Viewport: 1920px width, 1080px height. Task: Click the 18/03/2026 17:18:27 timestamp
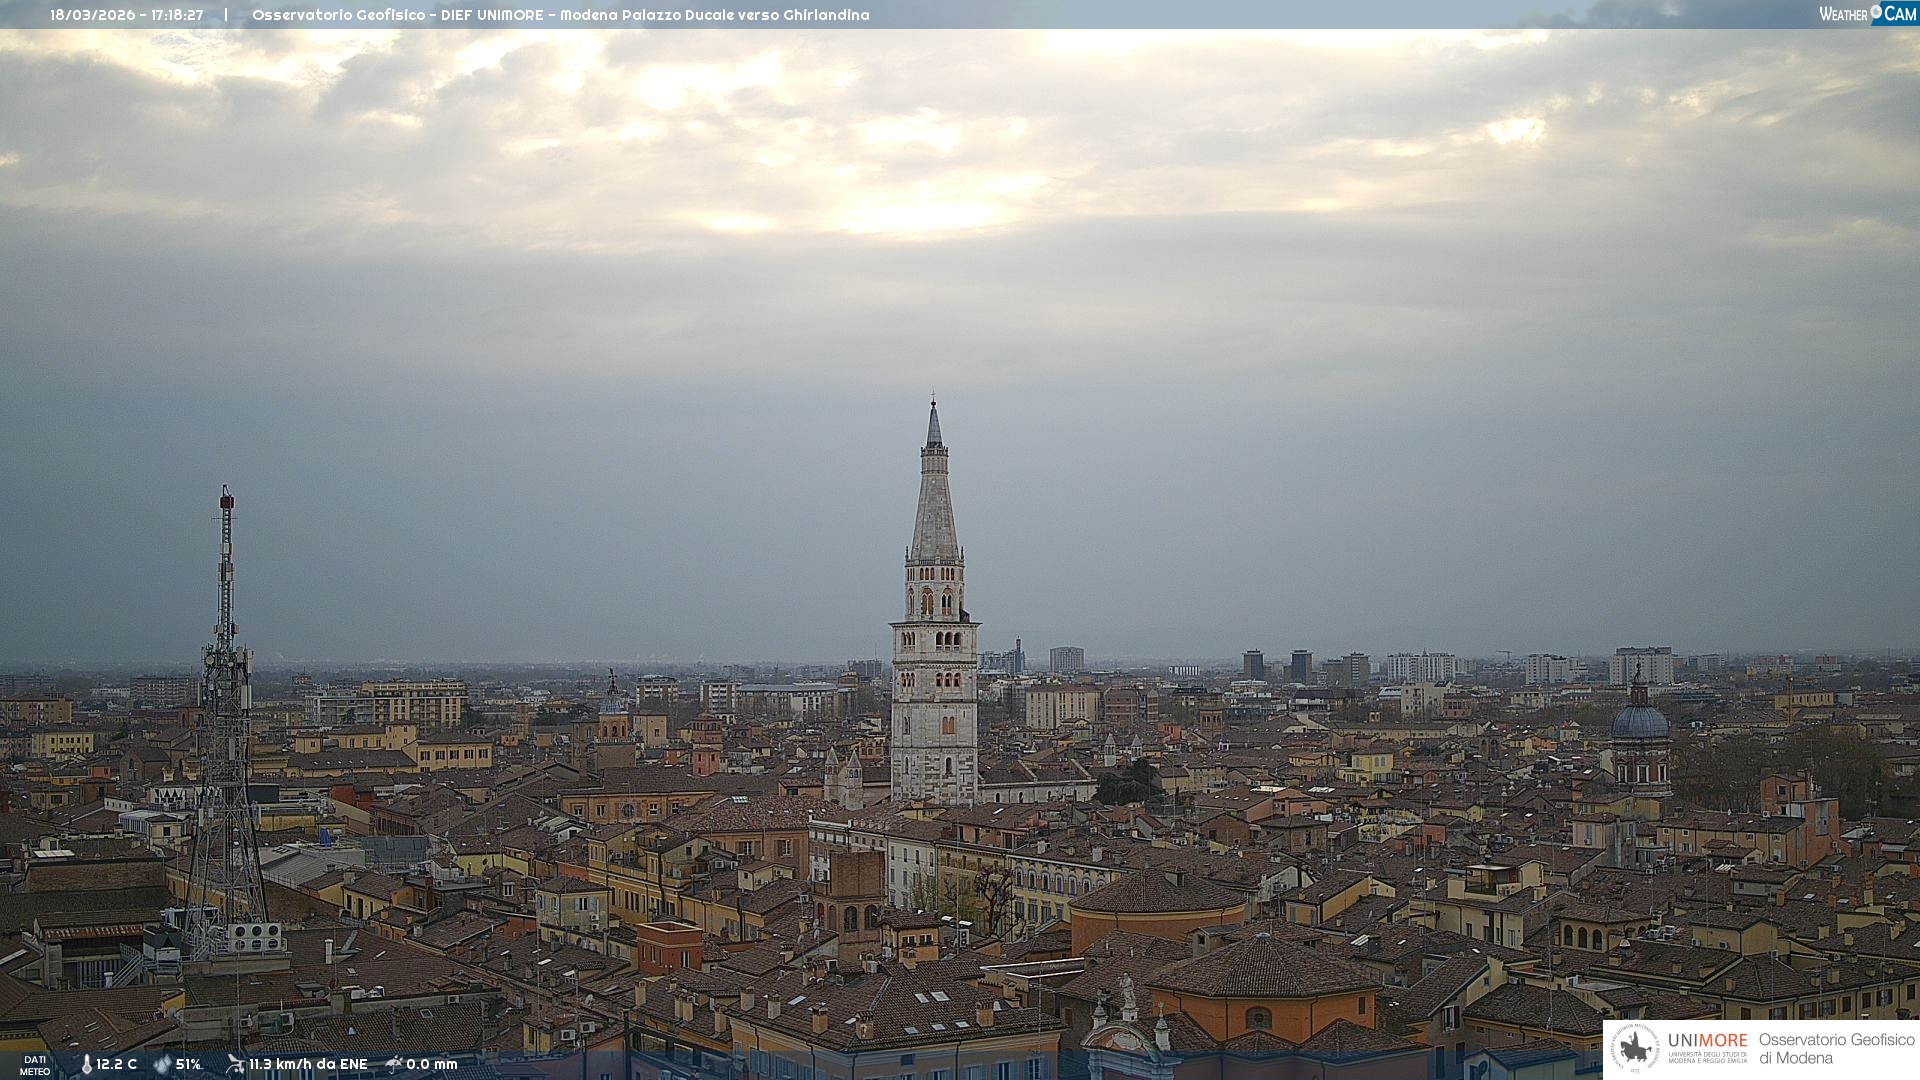click(127, 15)
